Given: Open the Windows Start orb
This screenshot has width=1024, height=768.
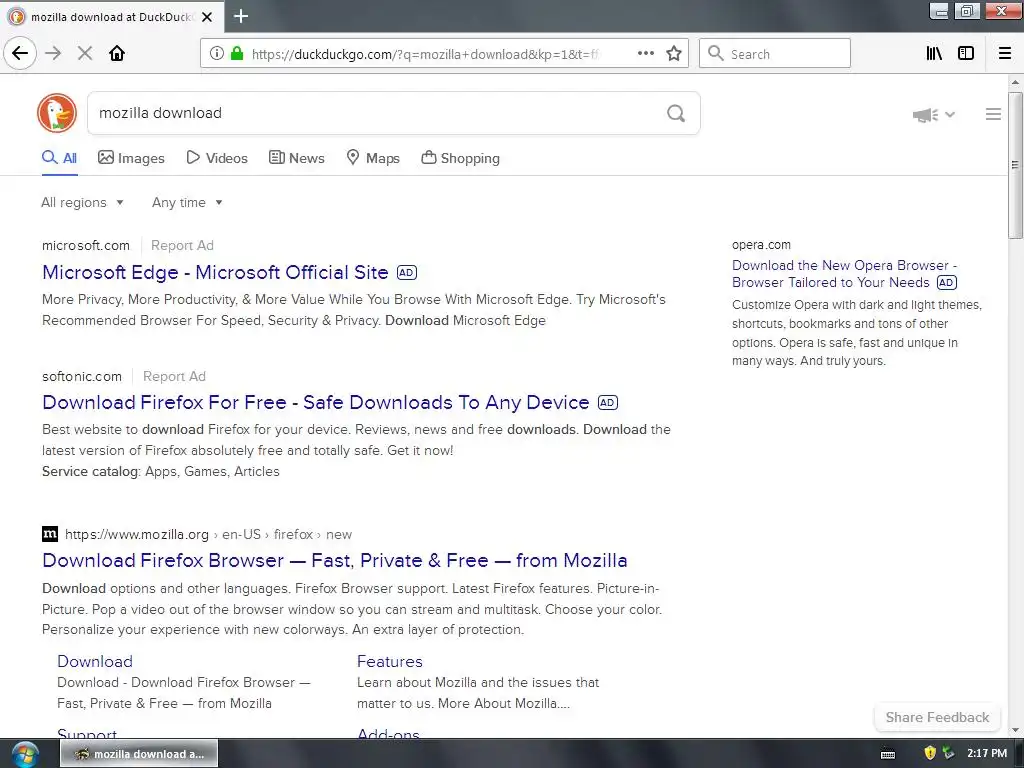Looking at the screenshot, I should tap(25, 754).
